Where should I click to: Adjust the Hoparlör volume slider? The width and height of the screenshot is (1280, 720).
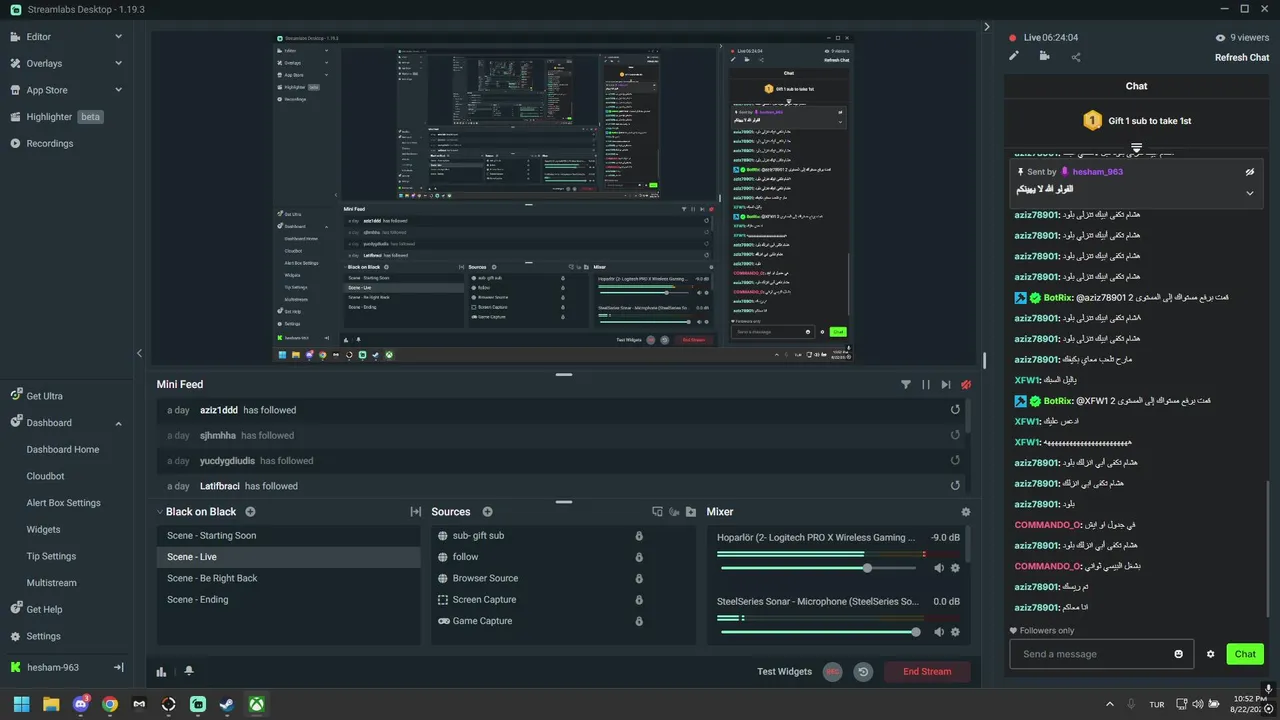[x=818, y=568]
